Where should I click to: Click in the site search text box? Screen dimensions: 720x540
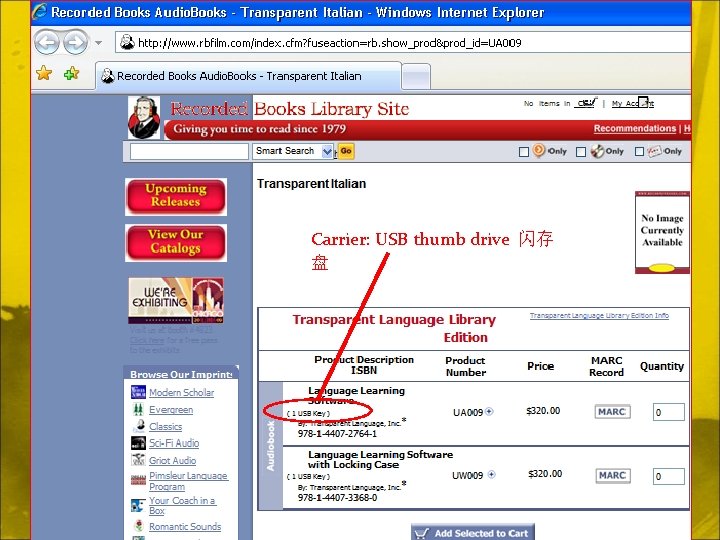pyautogui.click(x=189, y=152)
